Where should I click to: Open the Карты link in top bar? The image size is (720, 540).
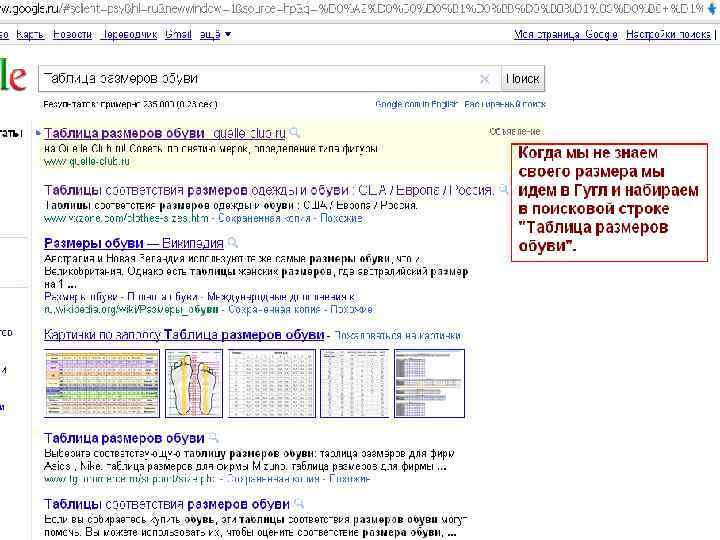coord(30,34)
